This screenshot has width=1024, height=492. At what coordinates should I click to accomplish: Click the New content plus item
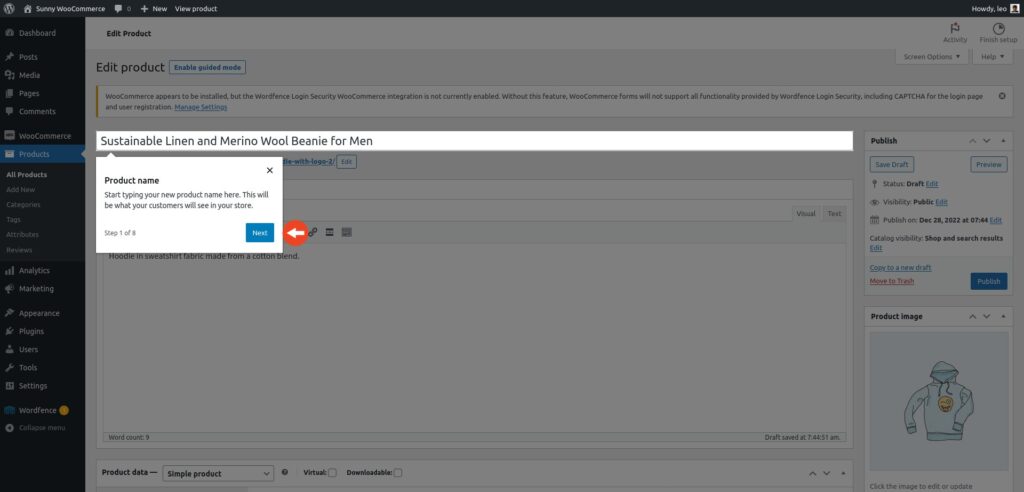coord(153,8)
